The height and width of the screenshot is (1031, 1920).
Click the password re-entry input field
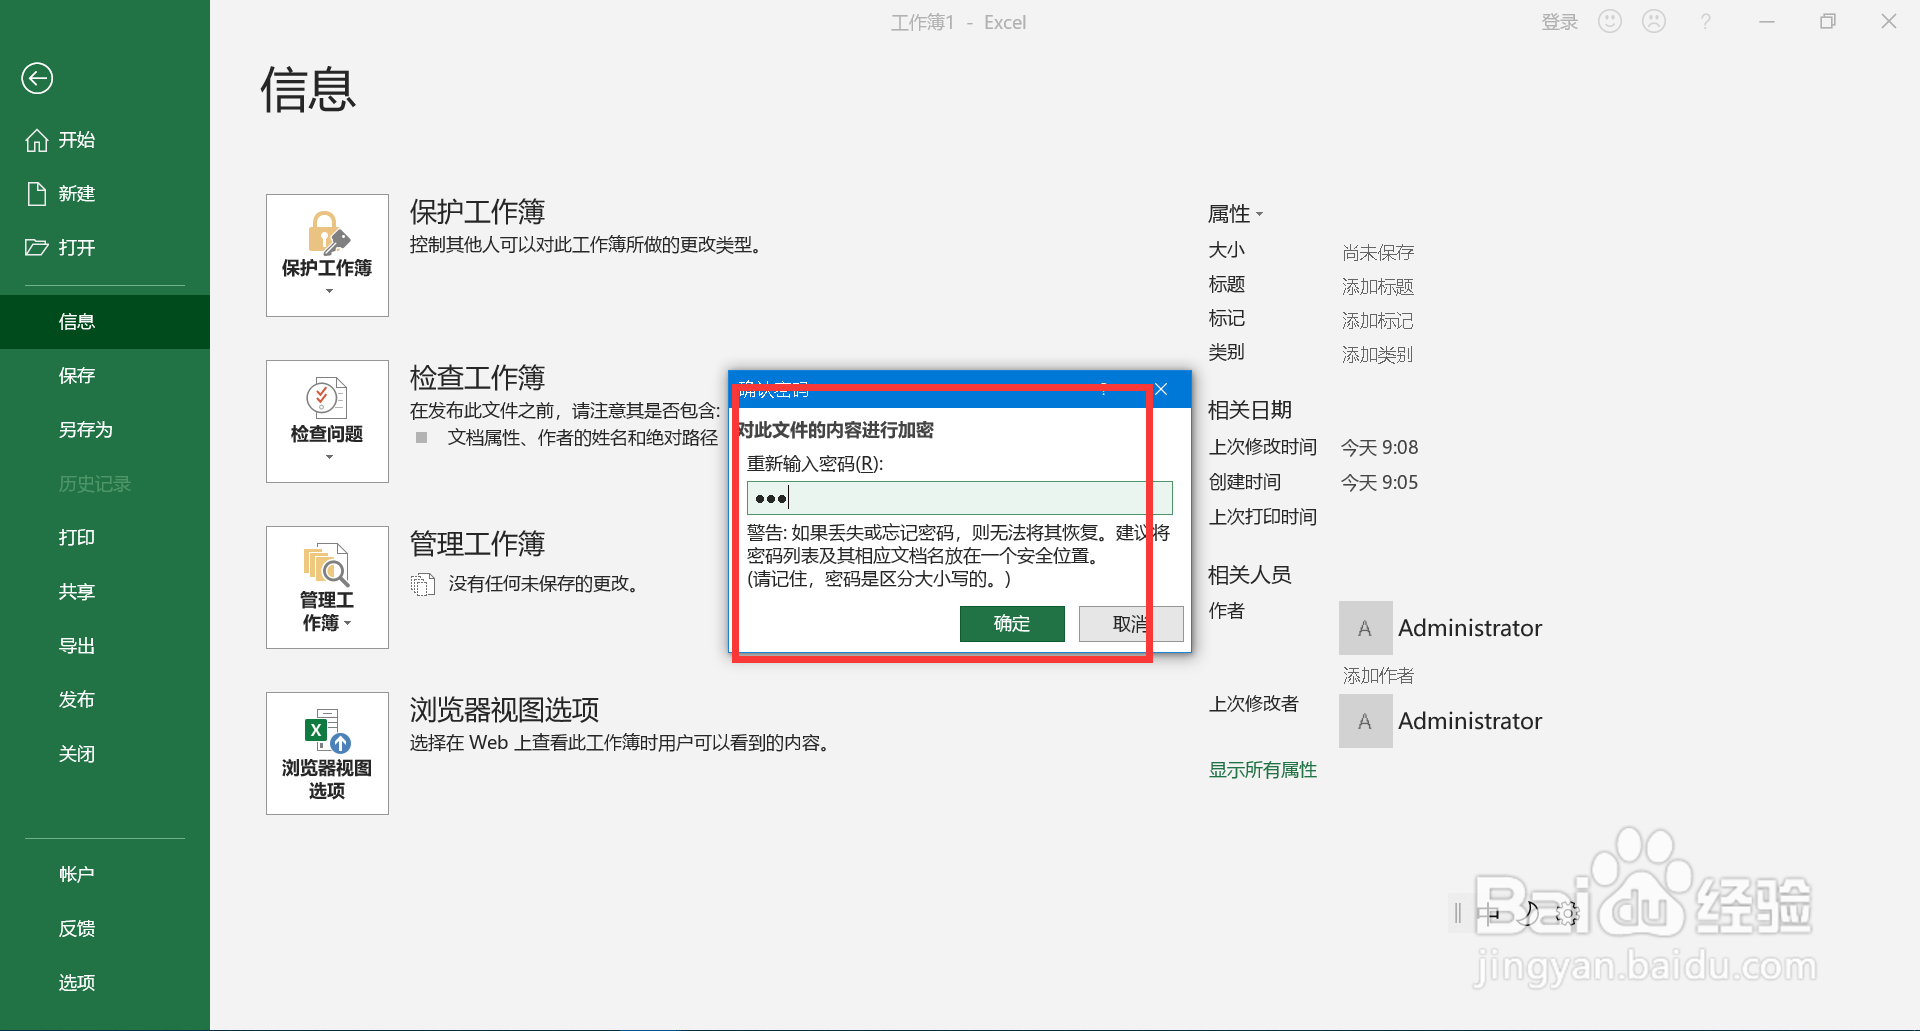pos(958,497)
